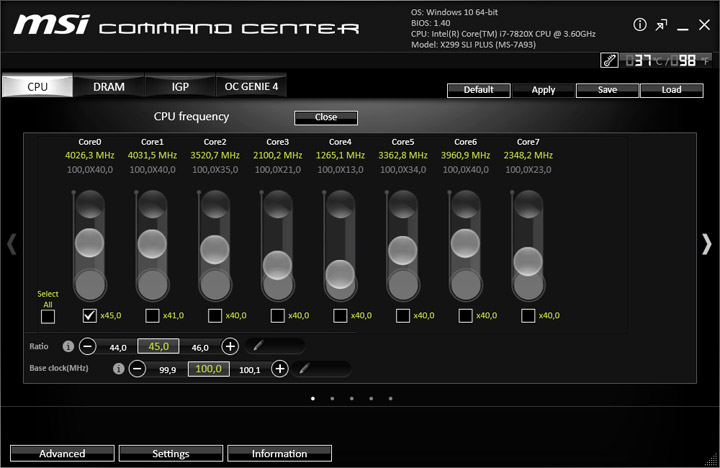The image size is (720, 468).
Task: Open the Information menu
Action: 279,454
